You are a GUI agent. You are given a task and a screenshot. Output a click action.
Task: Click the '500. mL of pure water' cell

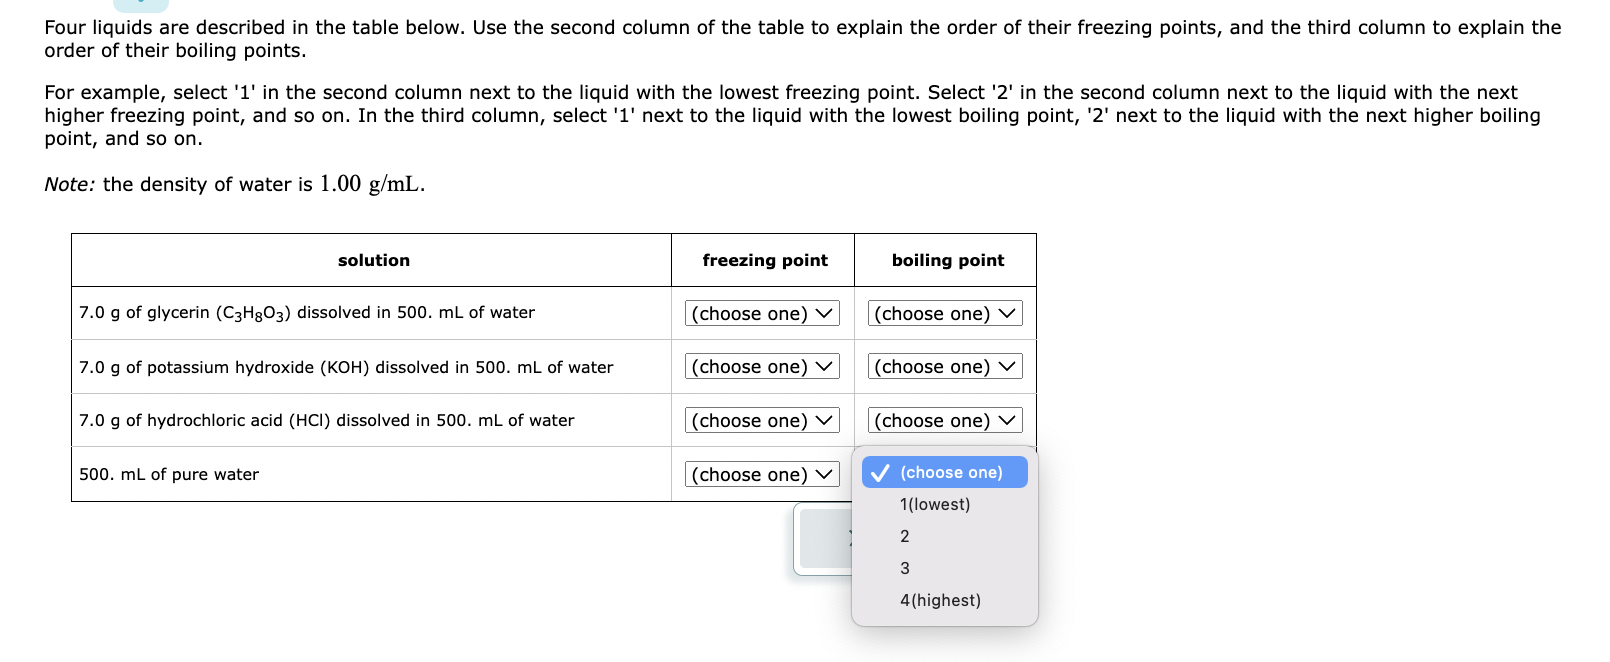click(x=371, y=474)
